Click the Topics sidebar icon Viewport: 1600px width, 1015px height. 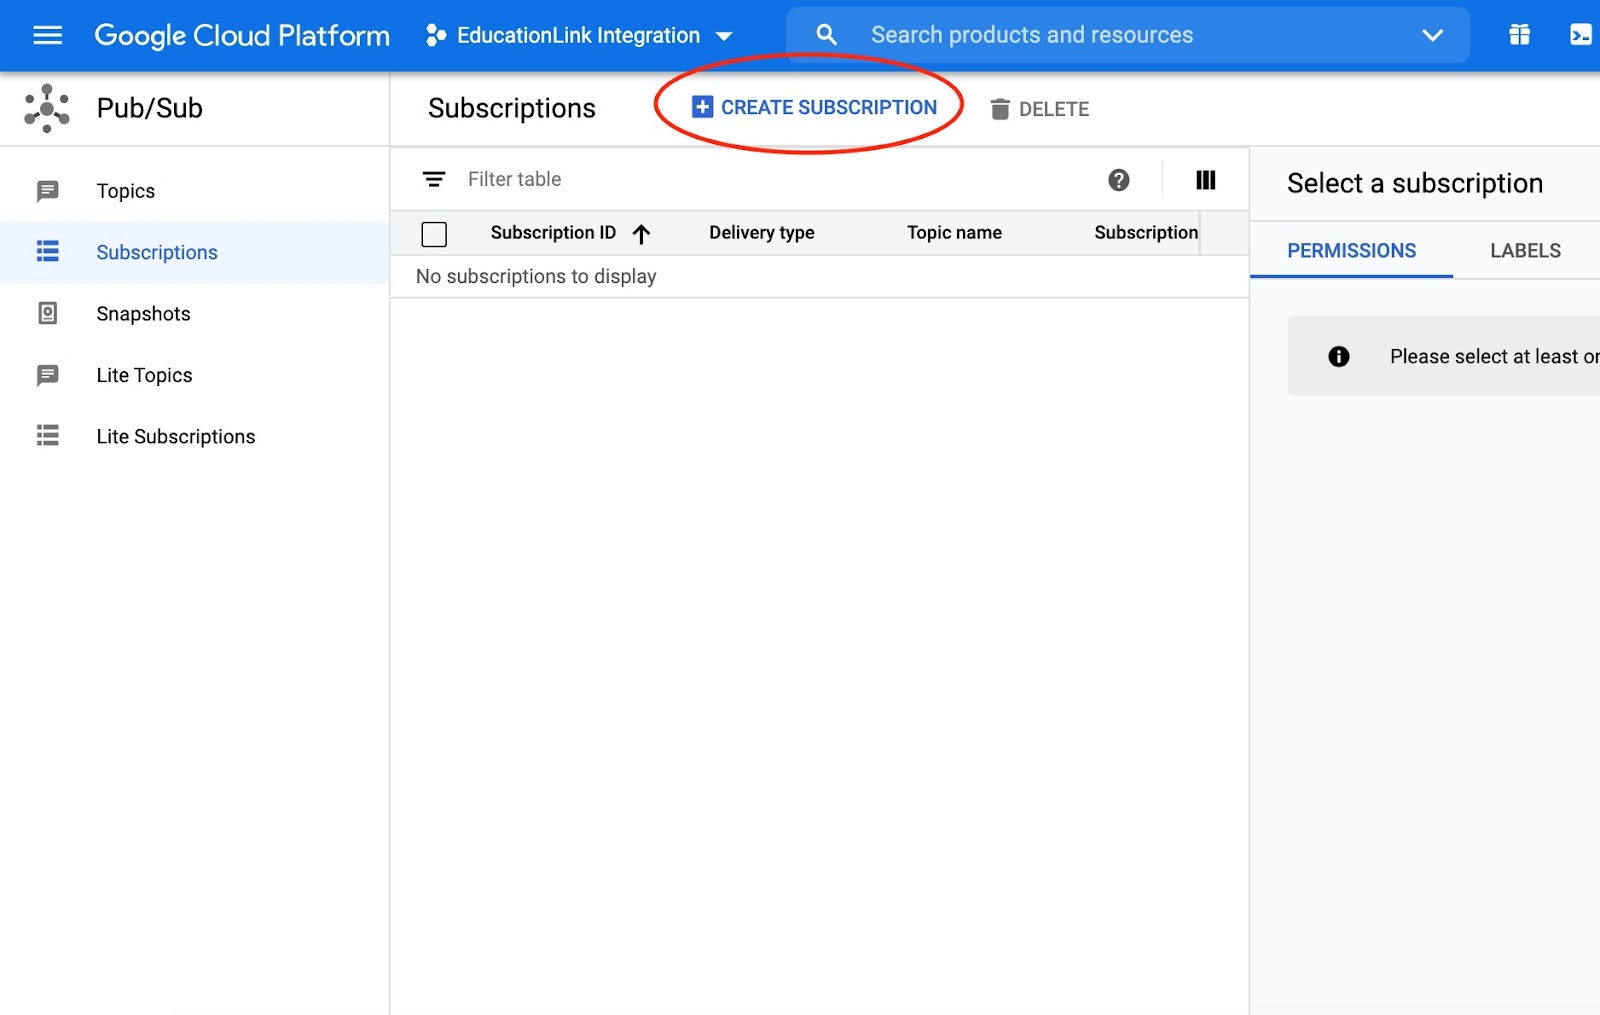click(47, 191)
